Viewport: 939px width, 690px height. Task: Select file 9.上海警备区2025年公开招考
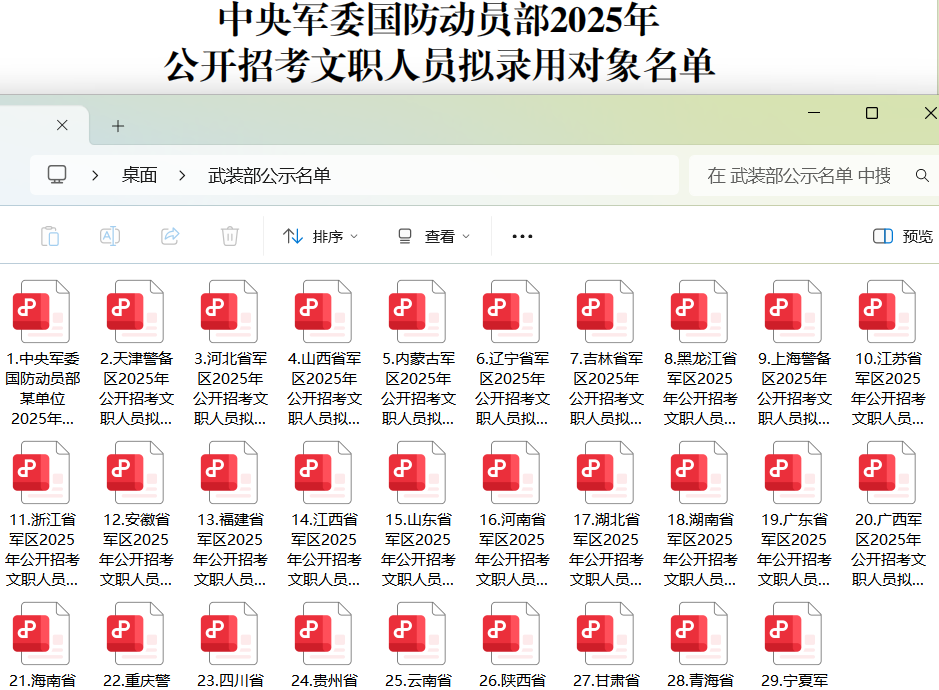point(794,352)
